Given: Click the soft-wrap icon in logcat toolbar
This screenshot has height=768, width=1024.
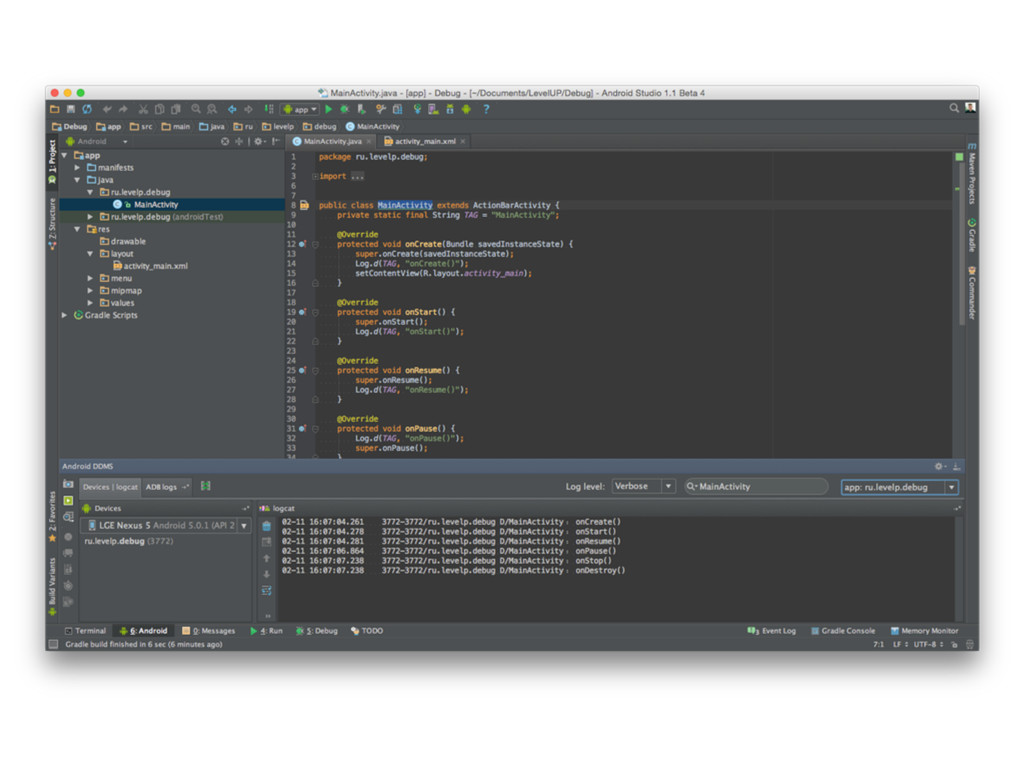Looking at the screenshot, I should point(266,590).
